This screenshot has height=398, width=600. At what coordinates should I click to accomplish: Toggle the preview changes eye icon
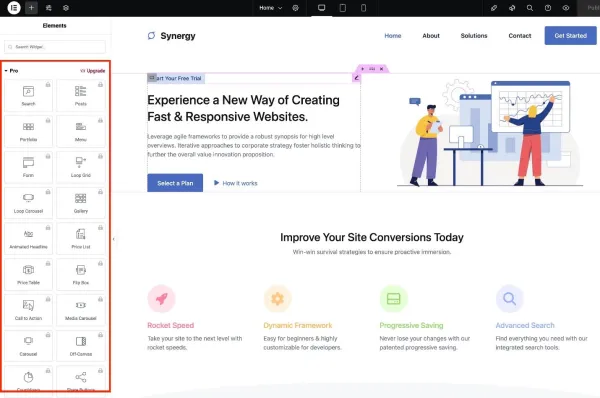(x=566, y=8)
